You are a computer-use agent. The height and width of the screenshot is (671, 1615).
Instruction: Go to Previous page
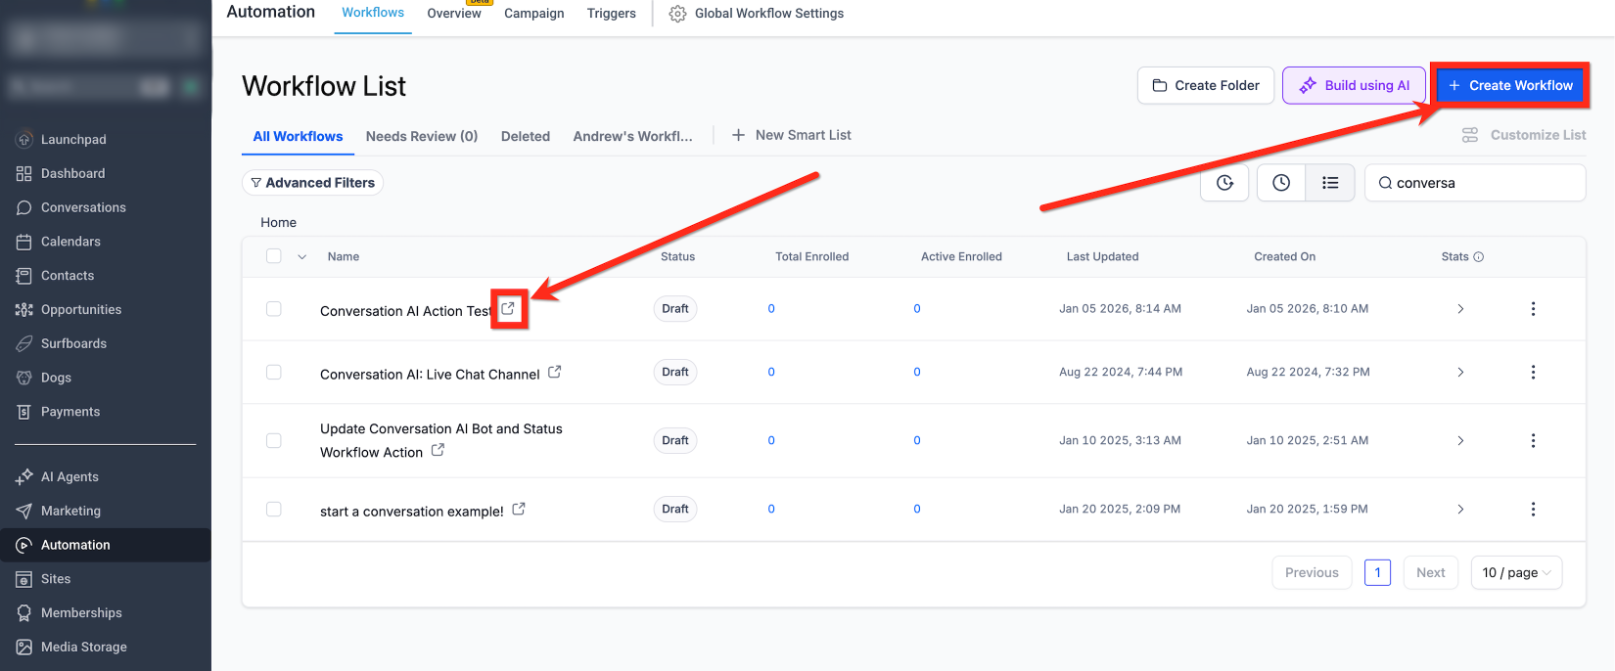(x=1312, y=573)
